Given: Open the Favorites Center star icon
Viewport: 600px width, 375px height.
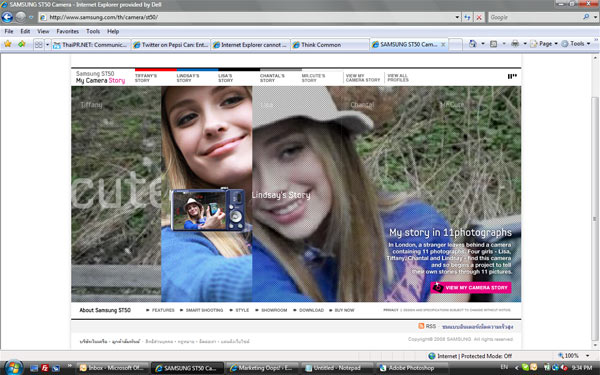Looking at the screenshot, I should point(8,44).
